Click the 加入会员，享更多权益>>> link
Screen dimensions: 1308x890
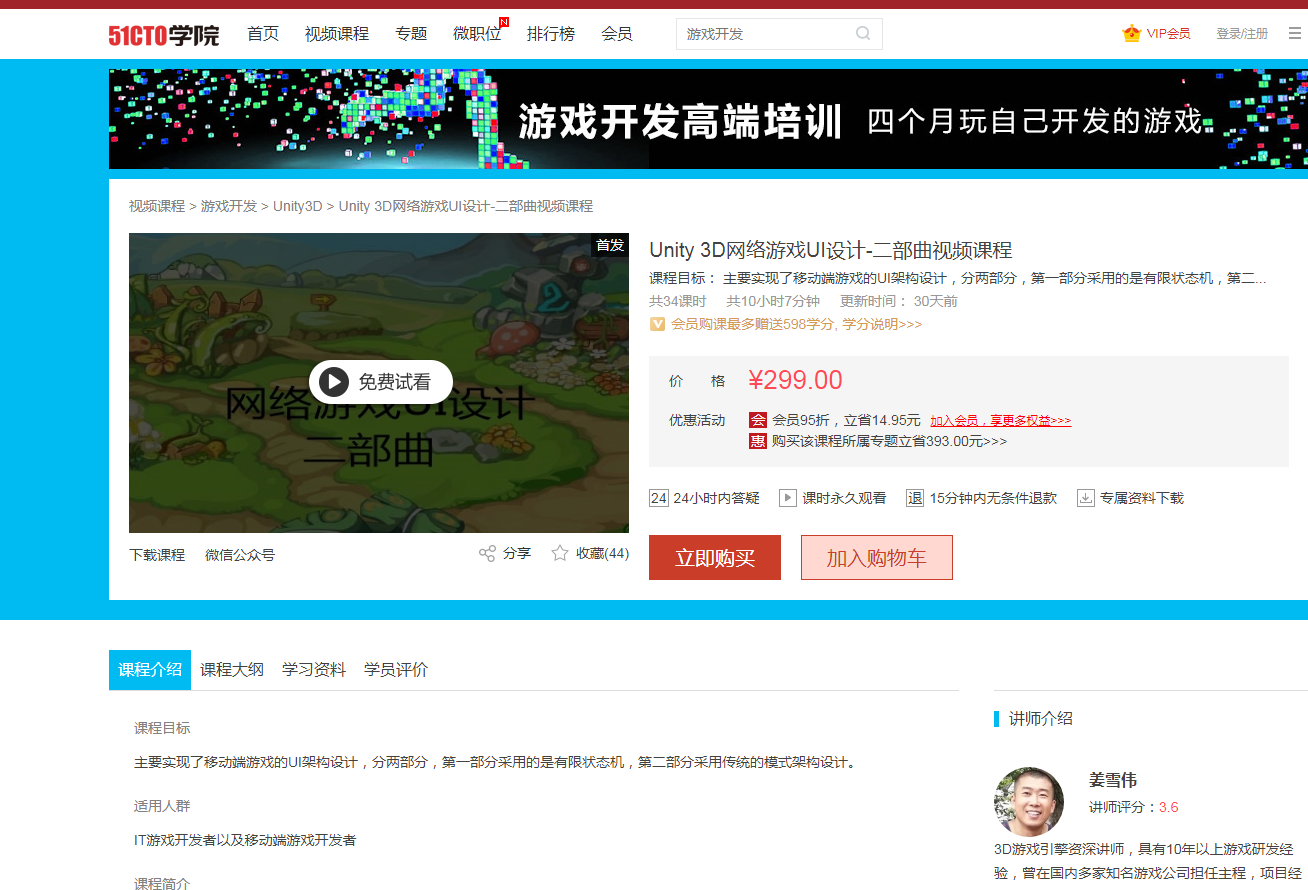[x=1000, y=421]
